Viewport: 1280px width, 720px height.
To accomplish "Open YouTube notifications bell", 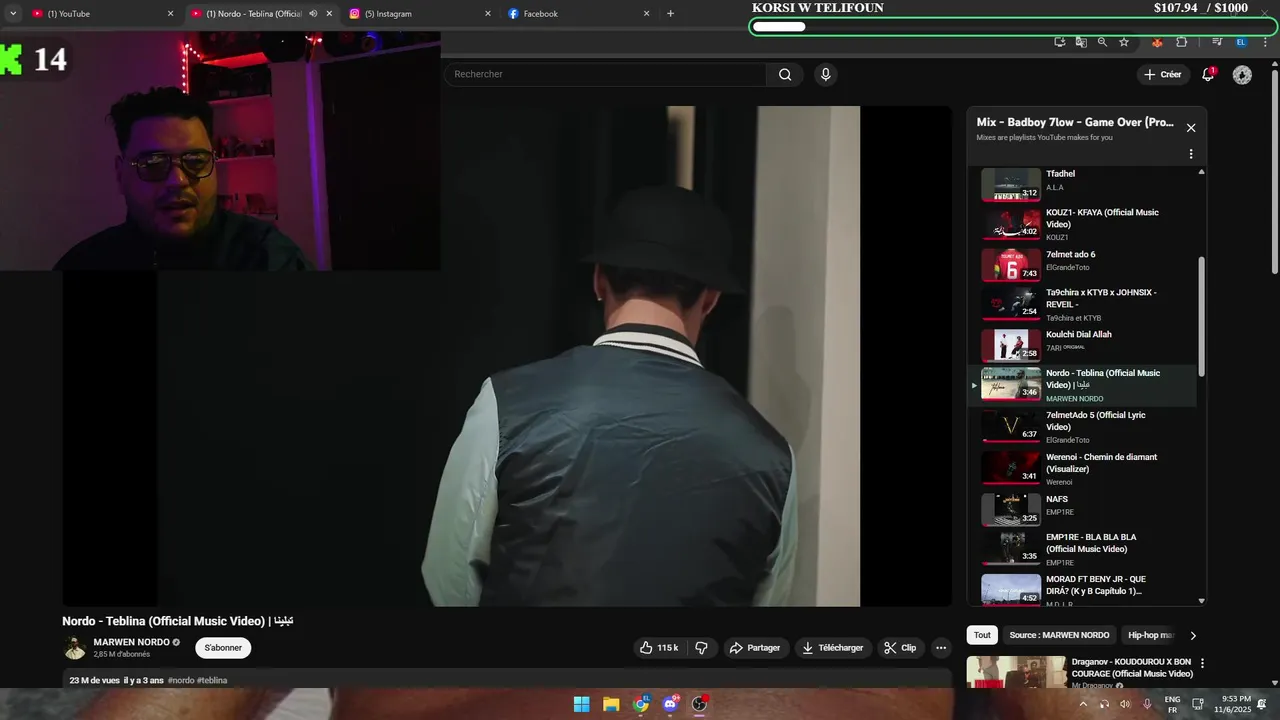I will tap(1208, 74).
